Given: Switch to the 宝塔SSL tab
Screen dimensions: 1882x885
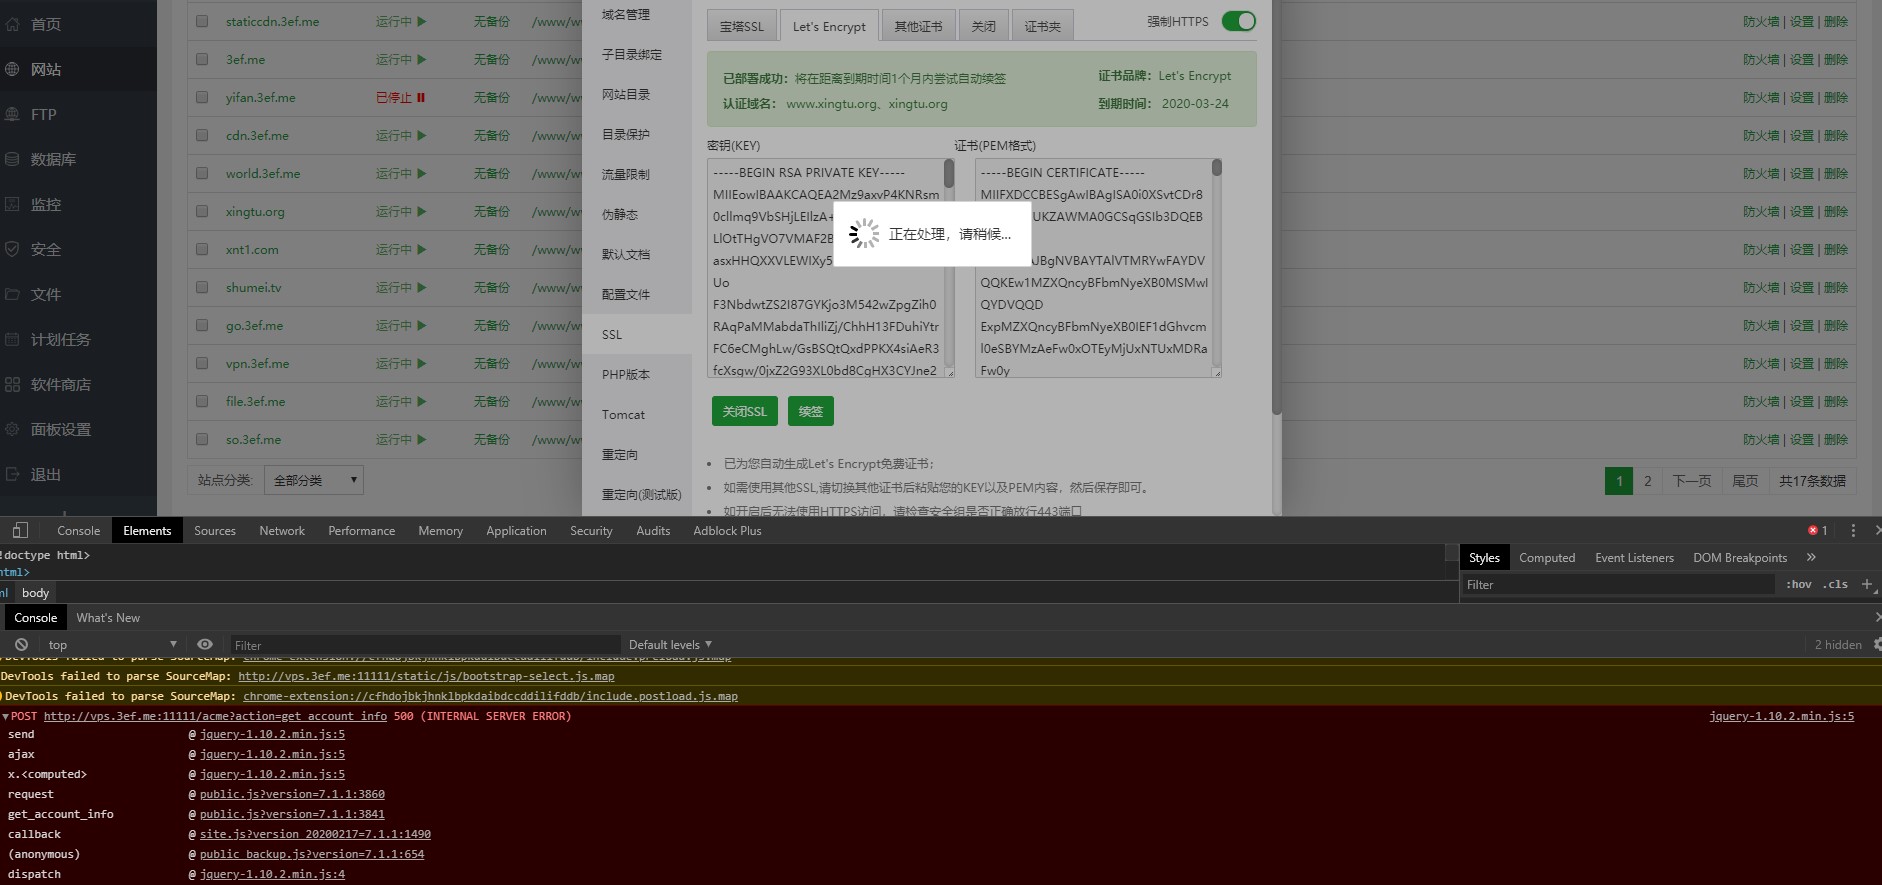Looking at the screenshot, I should (x=741, y=26).
